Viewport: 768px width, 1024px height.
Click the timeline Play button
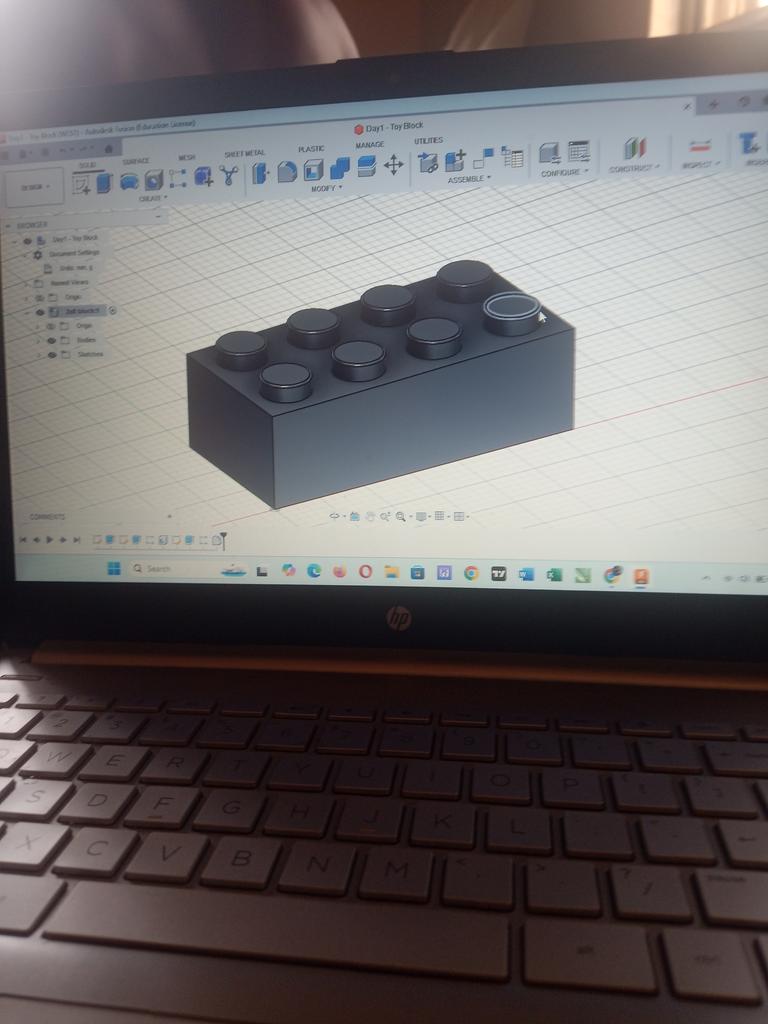[50, 540]
